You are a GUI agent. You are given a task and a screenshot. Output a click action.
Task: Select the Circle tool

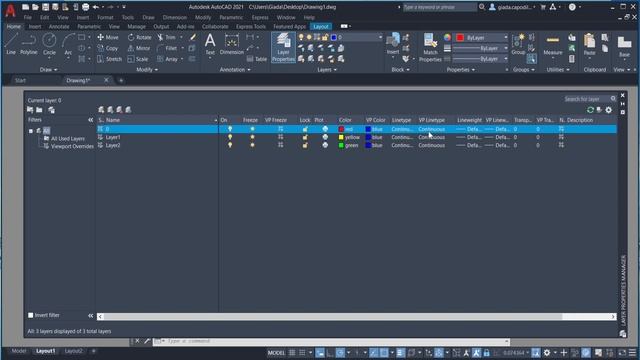(49, 44)
